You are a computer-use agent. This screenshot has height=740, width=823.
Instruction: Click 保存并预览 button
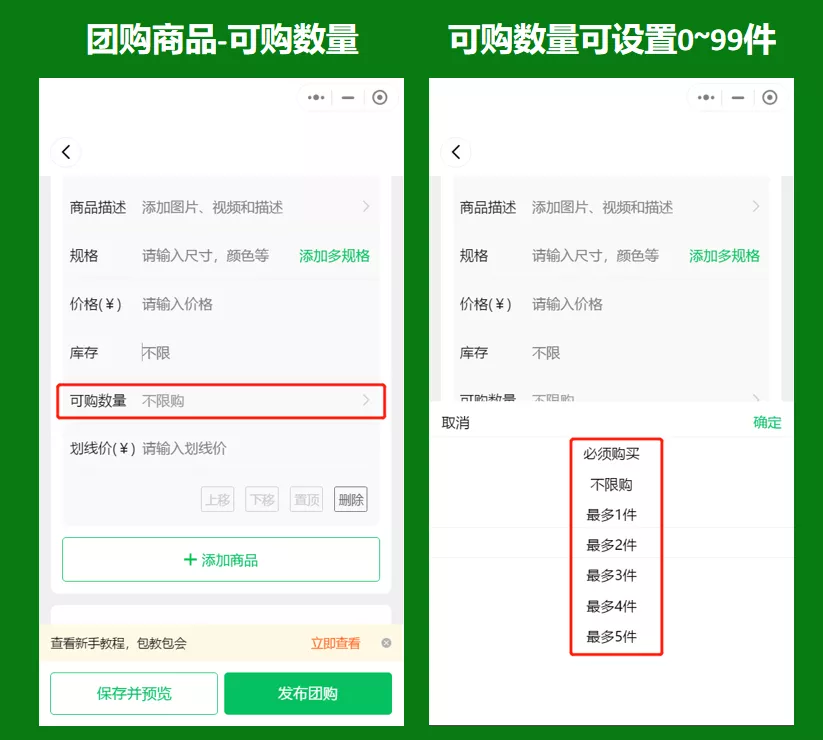tap(134, 693)
